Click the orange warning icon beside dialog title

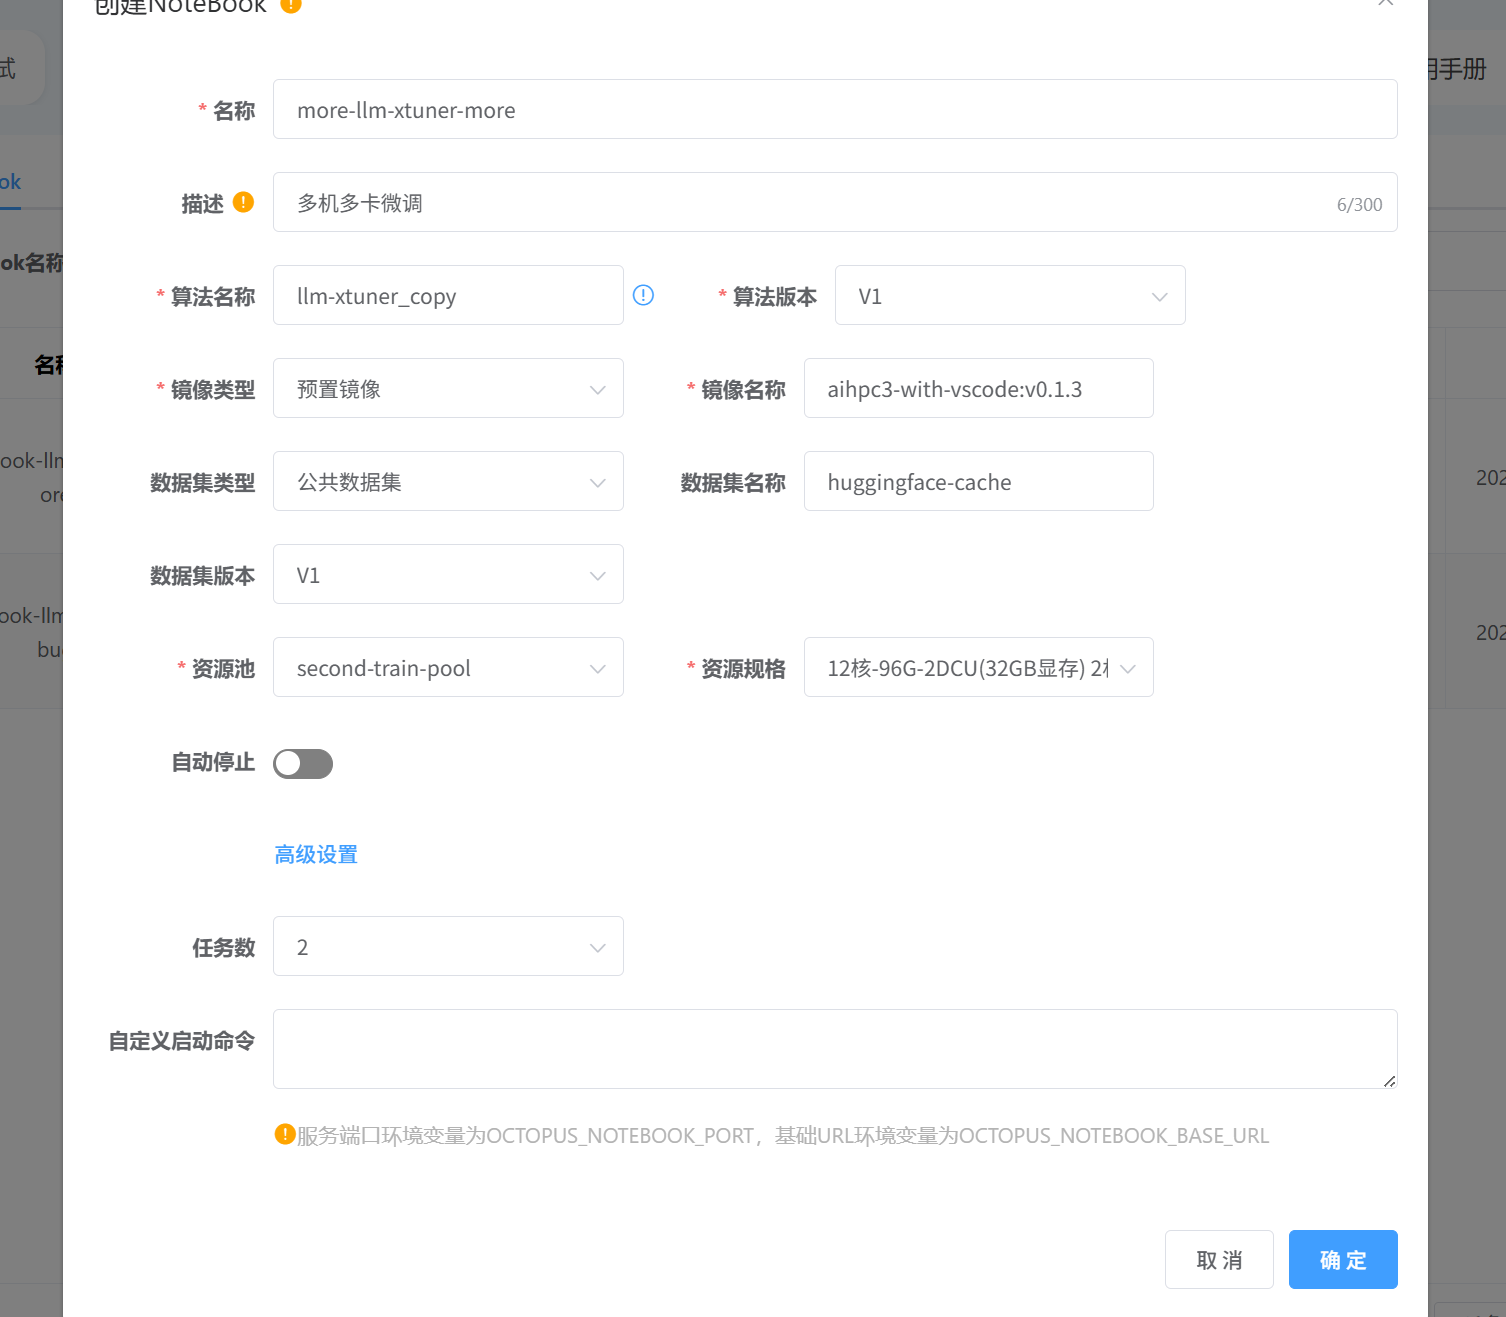click(x=291, y=5)
